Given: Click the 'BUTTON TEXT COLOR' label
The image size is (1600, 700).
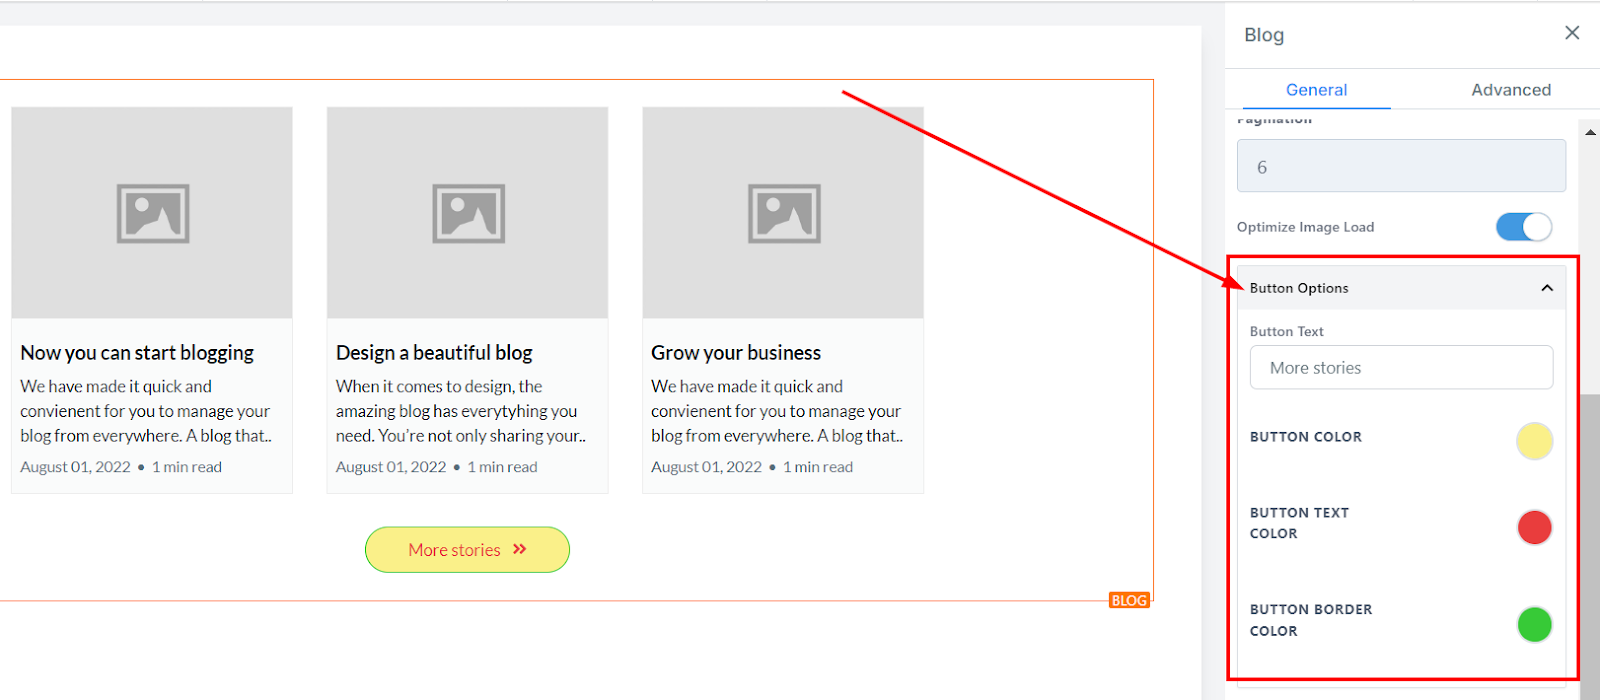Looking at the screenshot, I should coord(1300,523).
